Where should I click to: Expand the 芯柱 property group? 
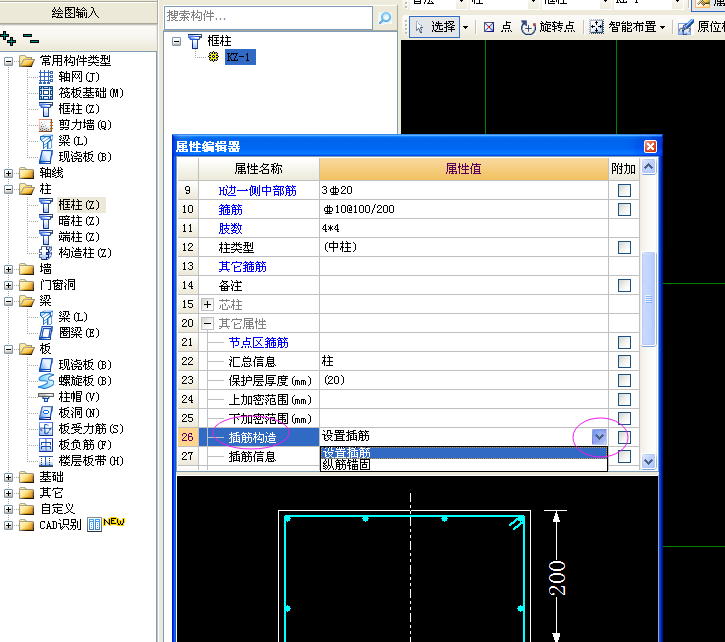pyautogui.click(x=208, y=304)
